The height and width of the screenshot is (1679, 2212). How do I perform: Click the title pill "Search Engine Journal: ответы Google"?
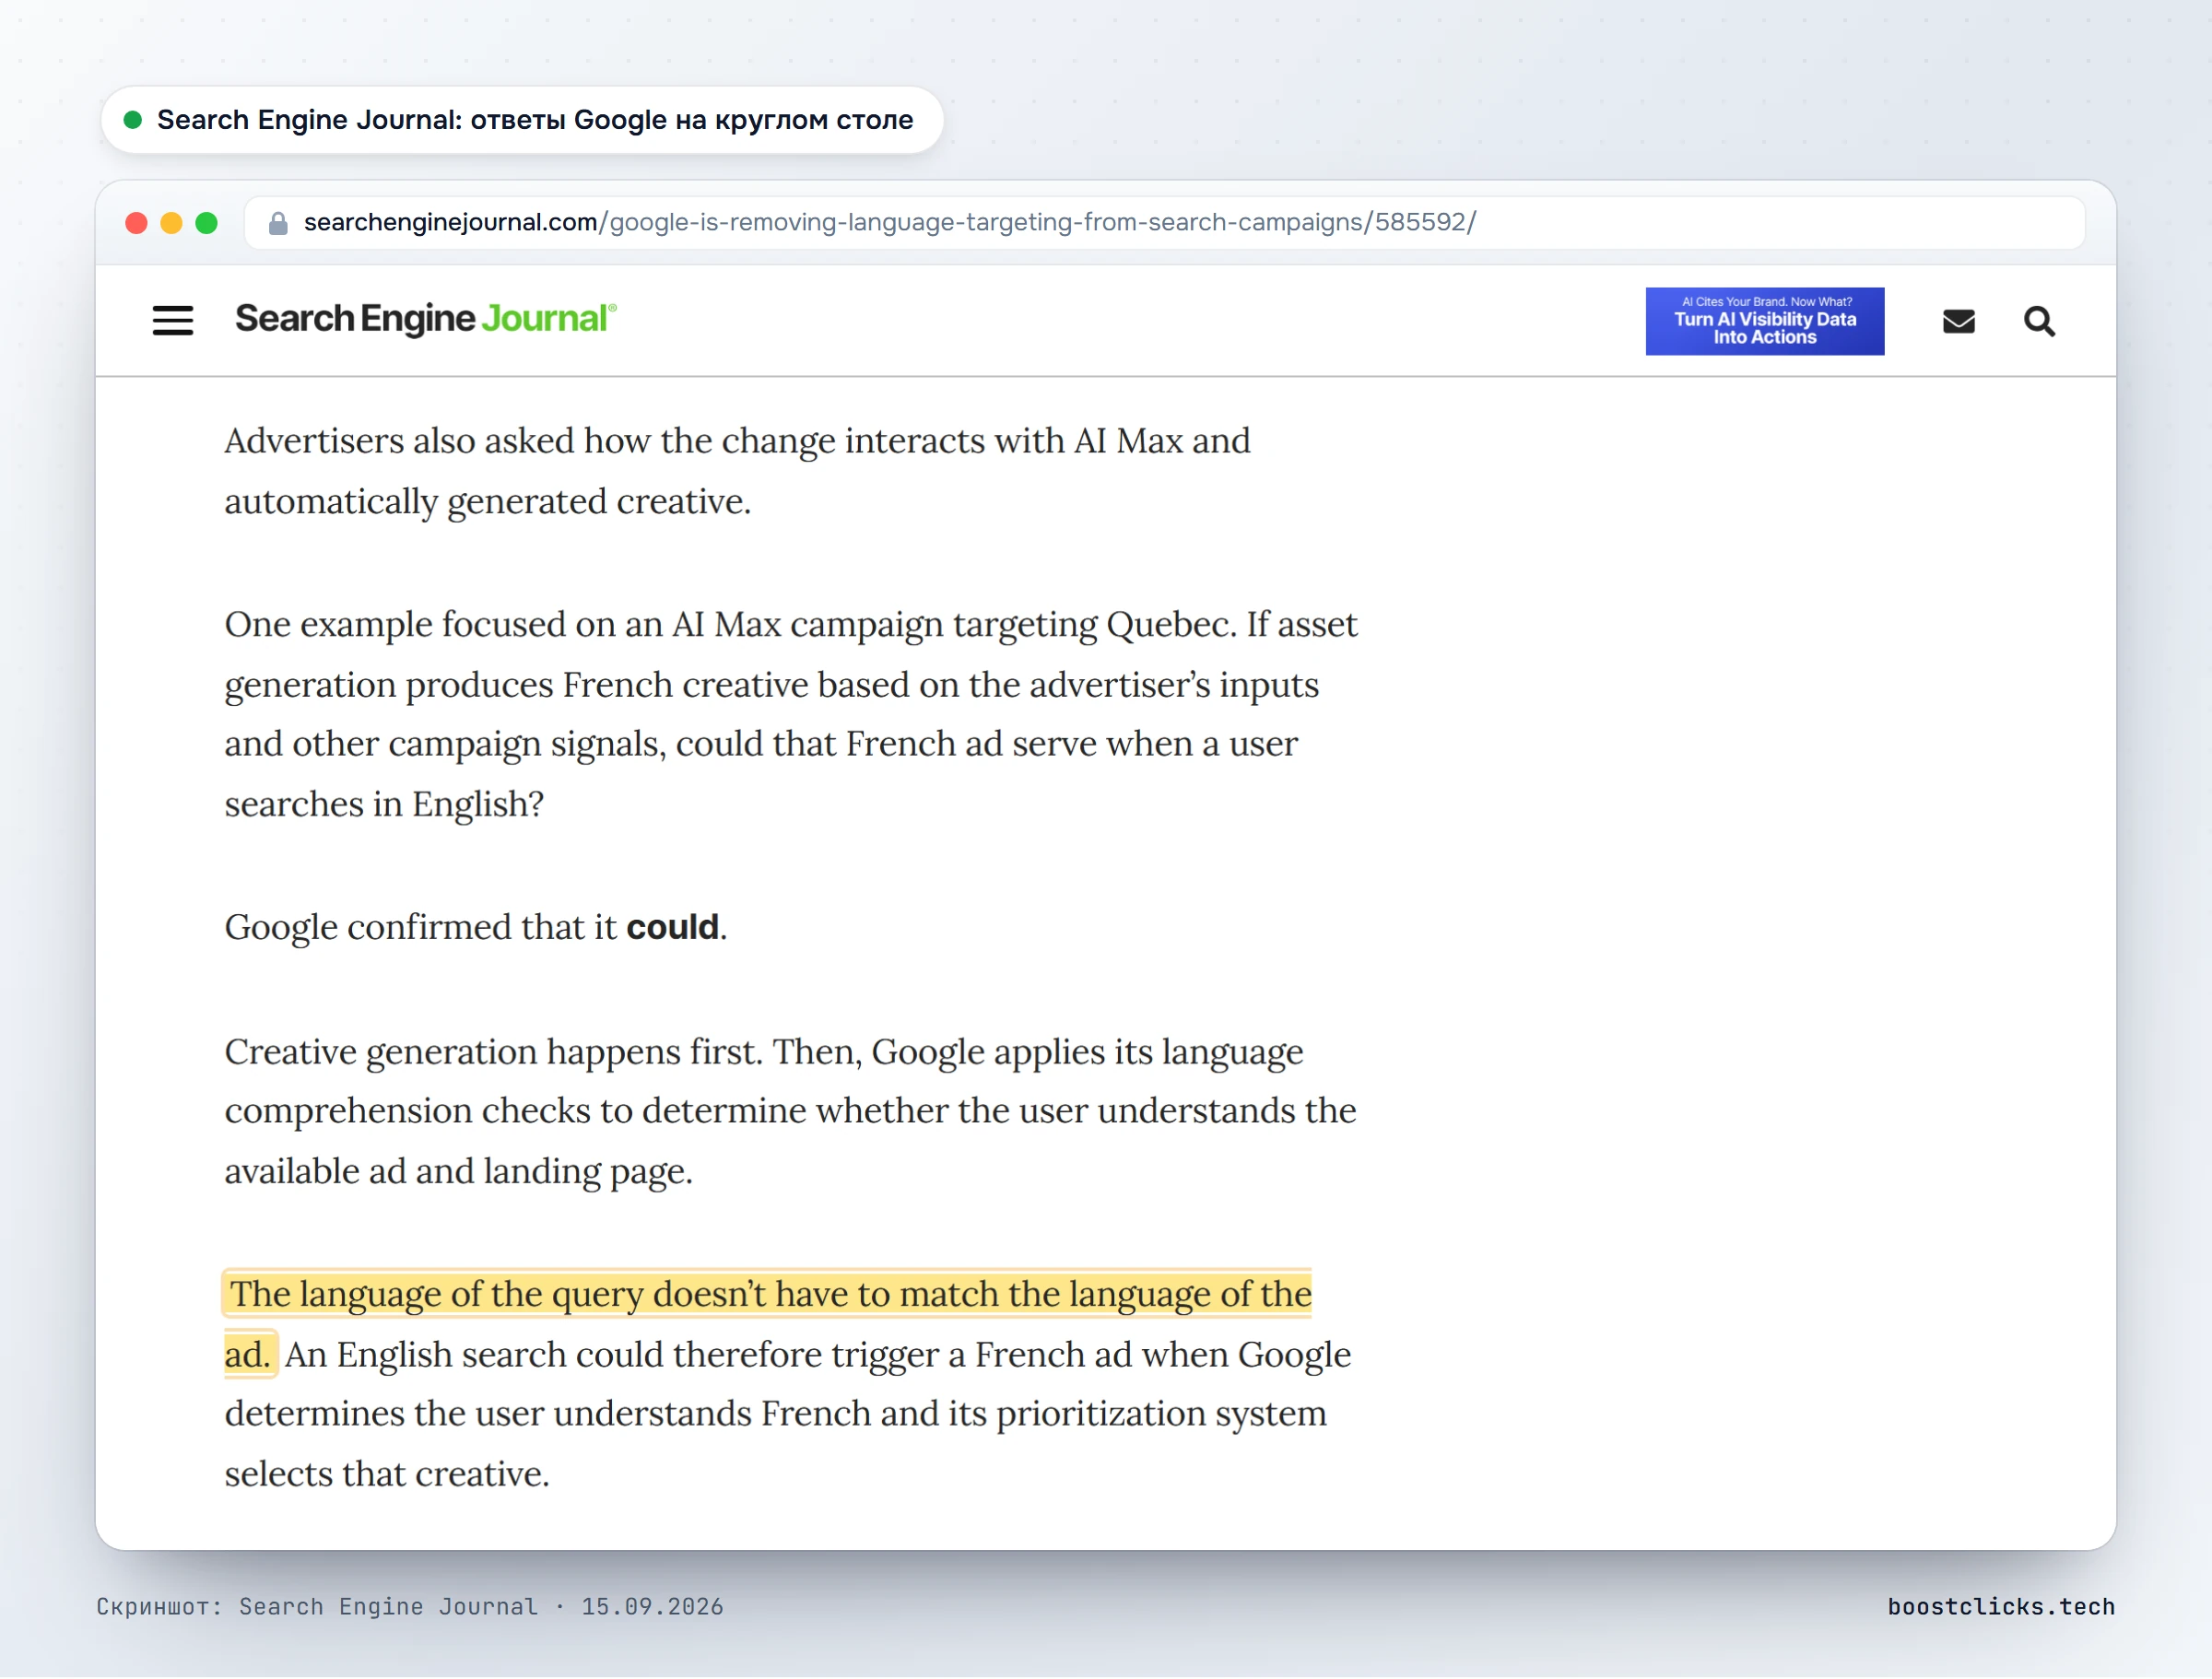click(522, 120)
